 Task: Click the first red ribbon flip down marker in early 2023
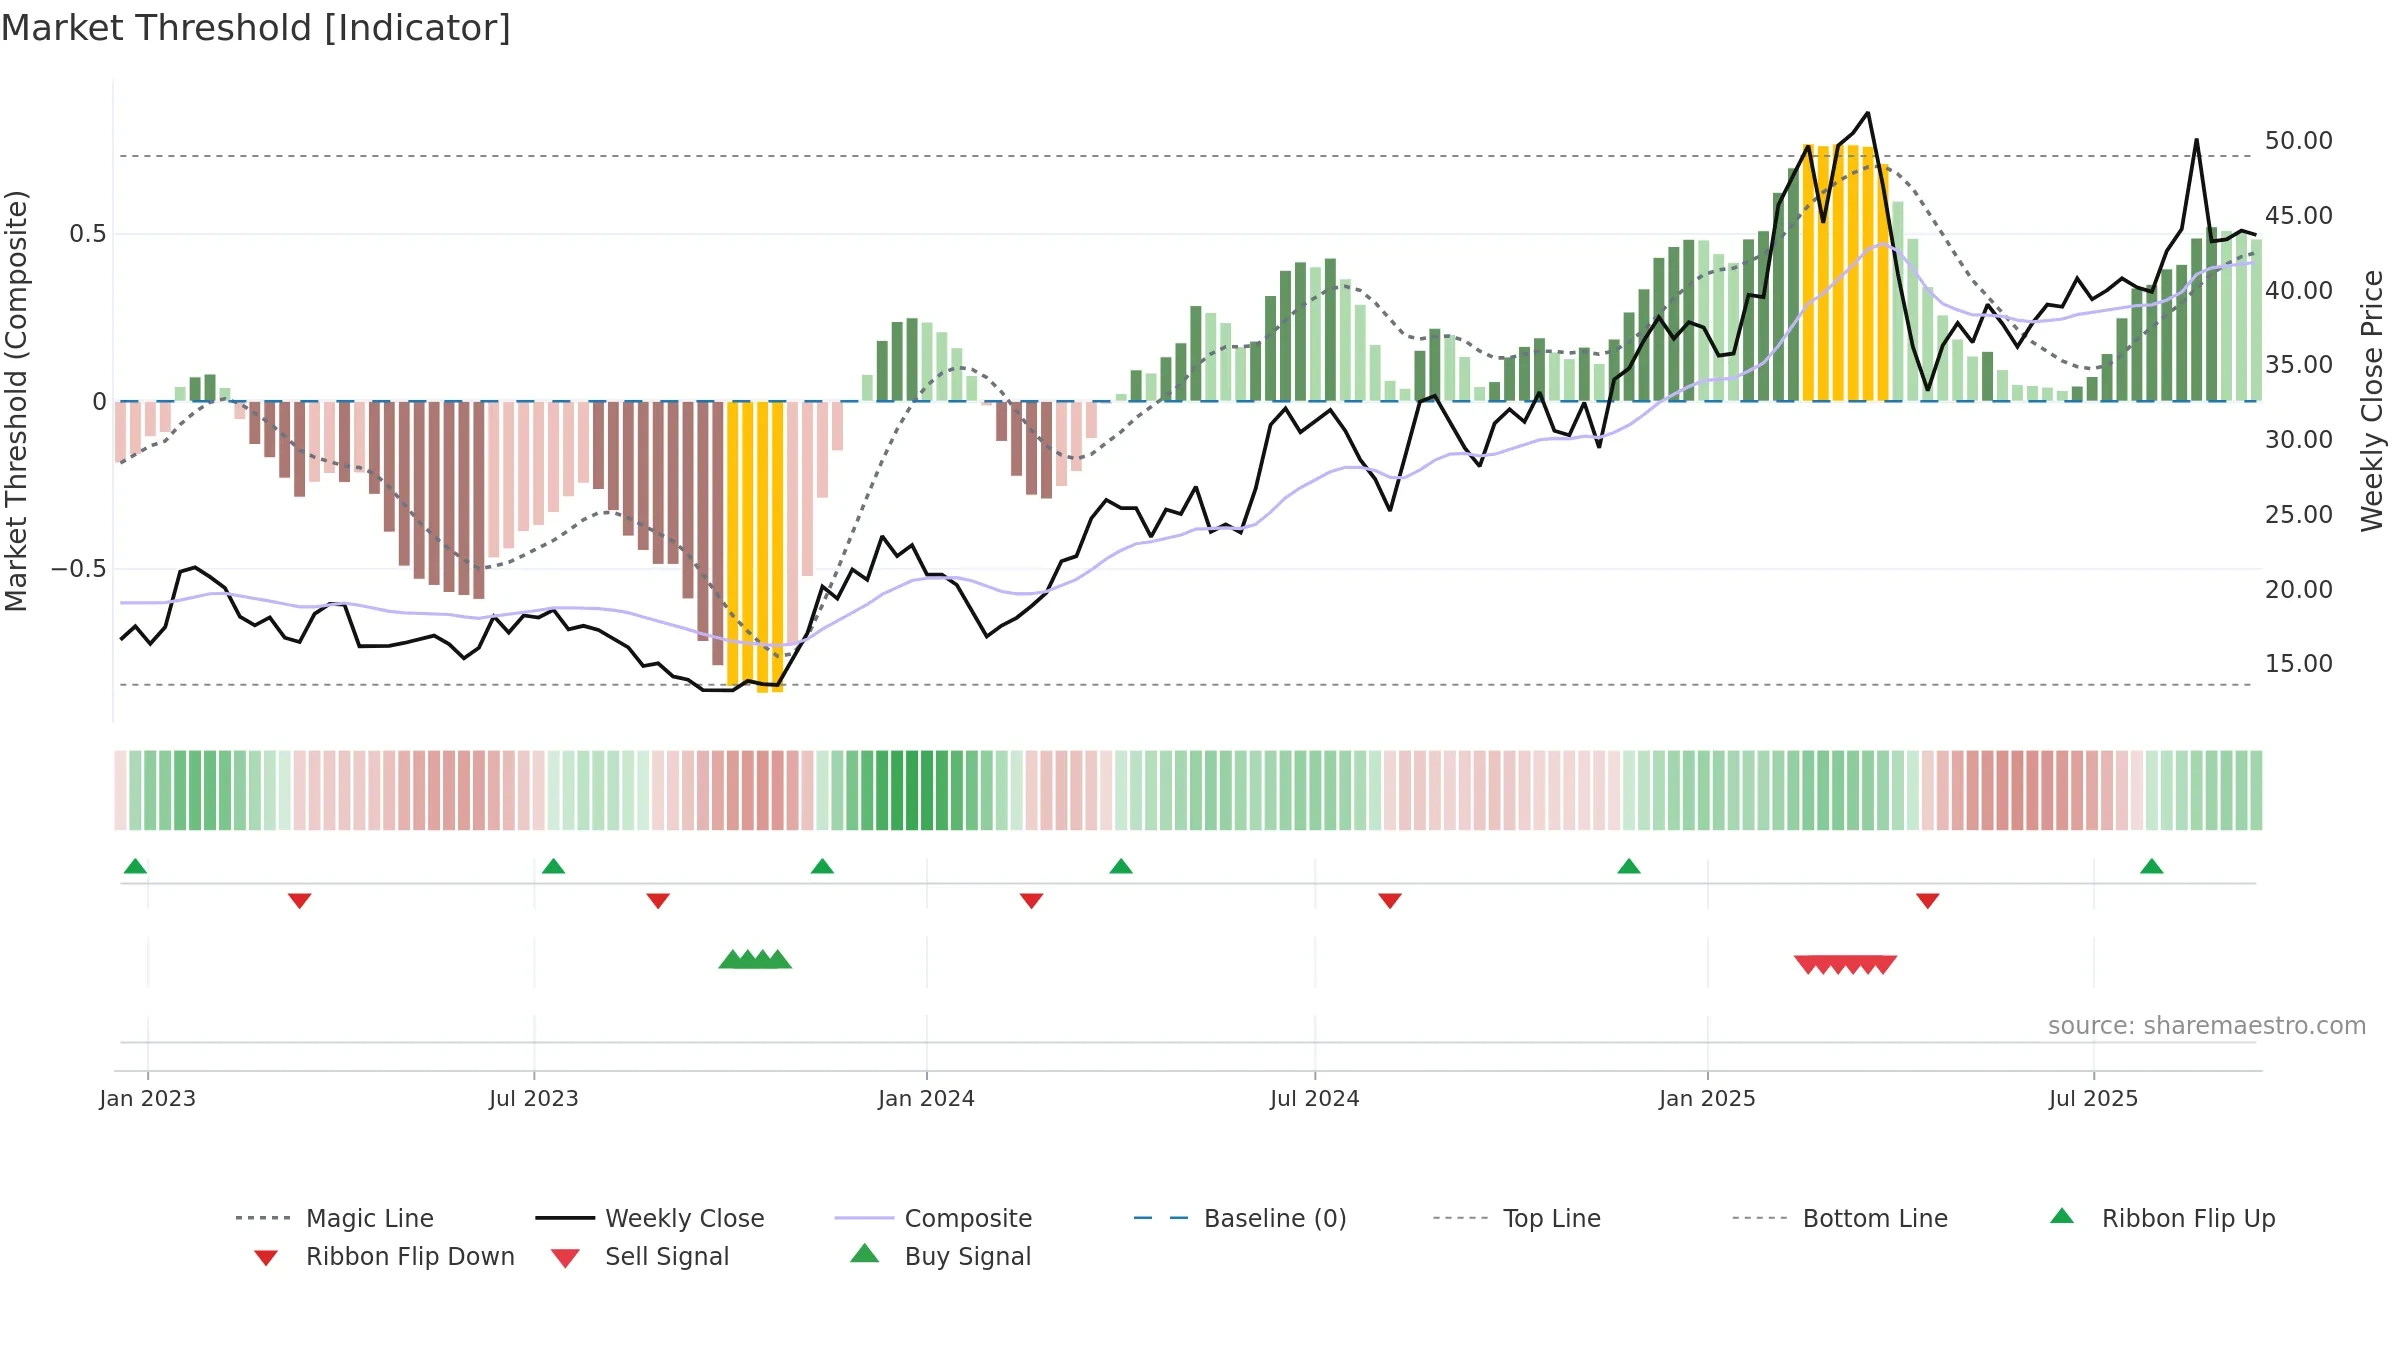coord(299,901)
